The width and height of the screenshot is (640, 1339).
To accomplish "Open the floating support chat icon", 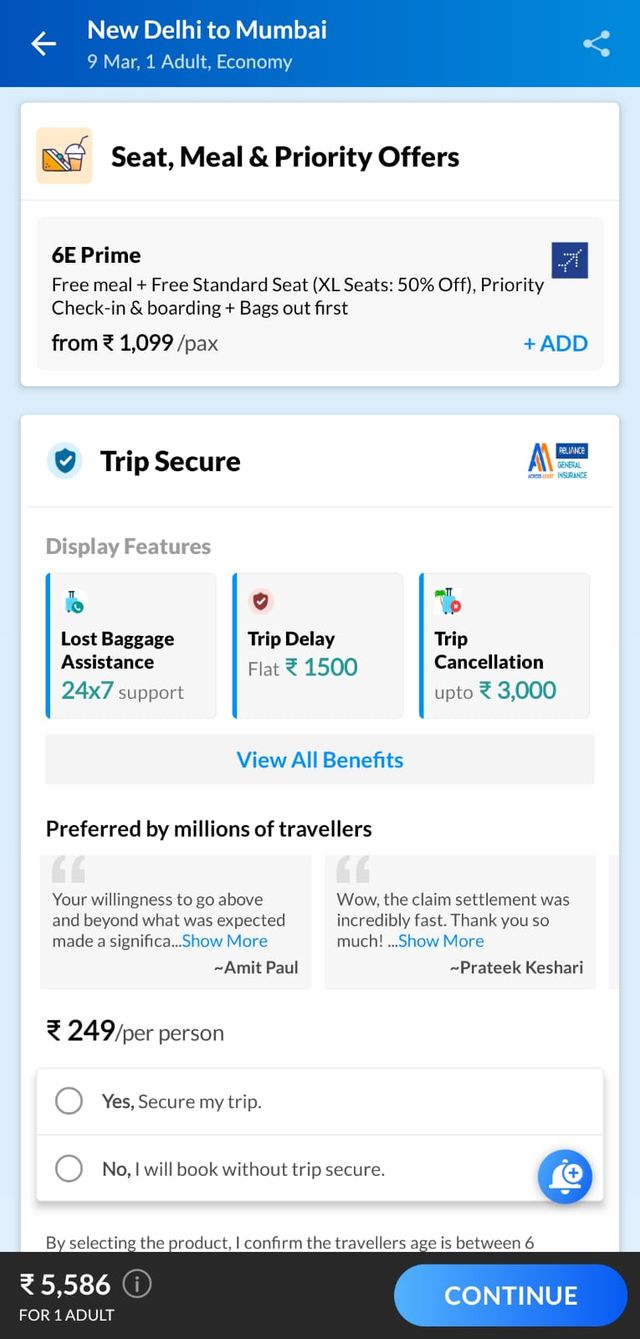I will tap(565, 1175).
